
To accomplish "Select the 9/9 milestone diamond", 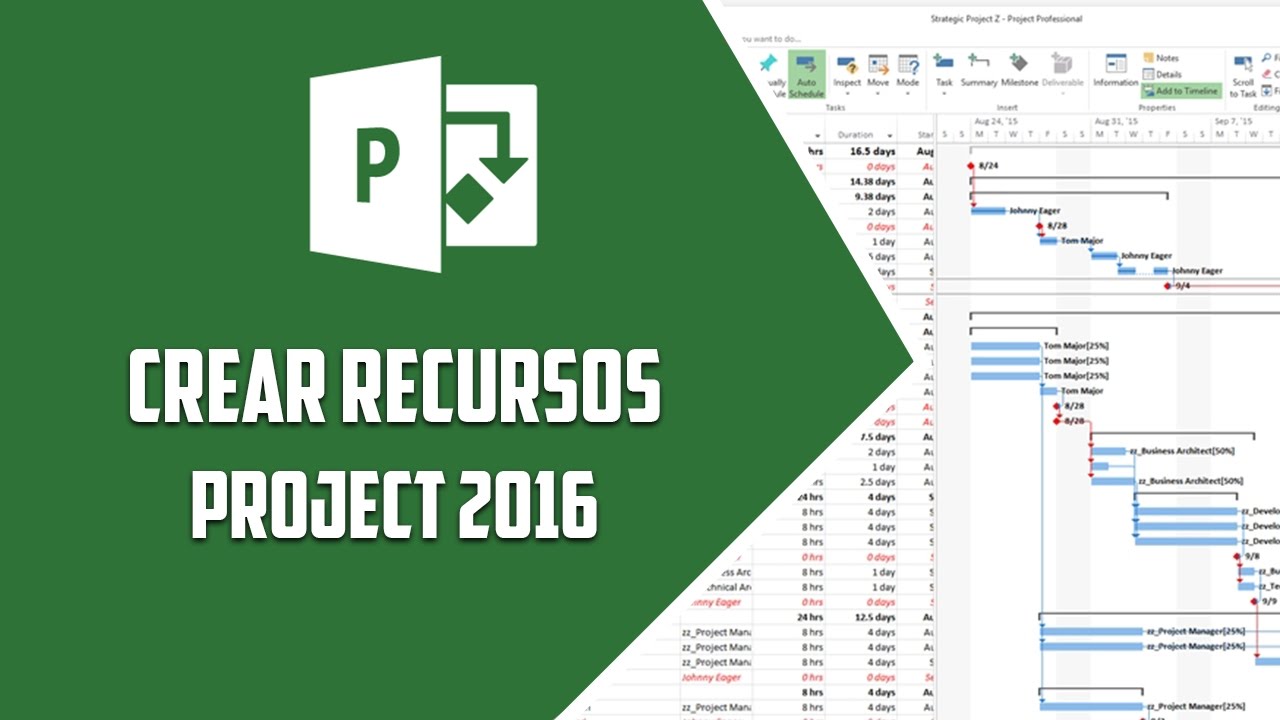I will click(1254, 601).
